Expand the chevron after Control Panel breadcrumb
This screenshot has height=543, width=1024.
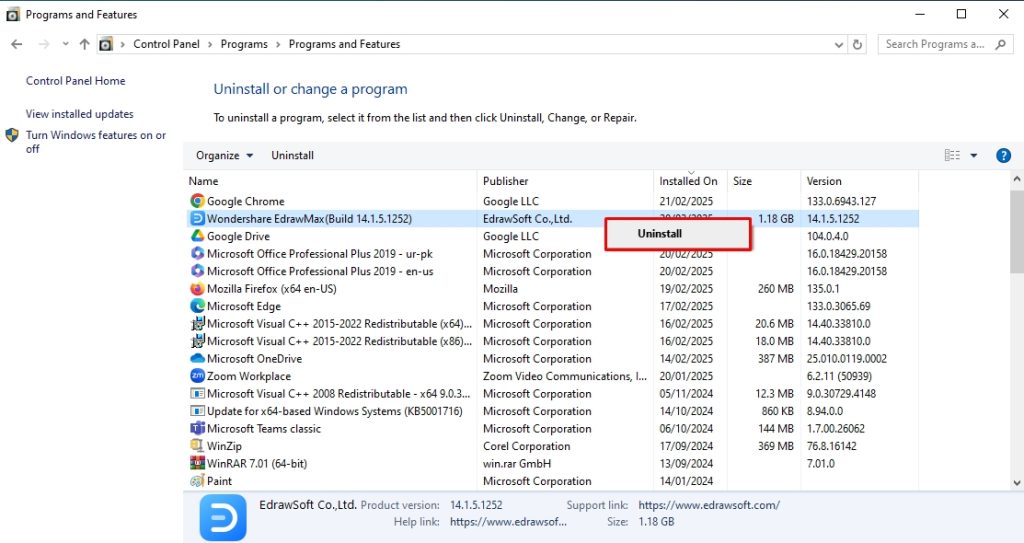pos(210,44)
